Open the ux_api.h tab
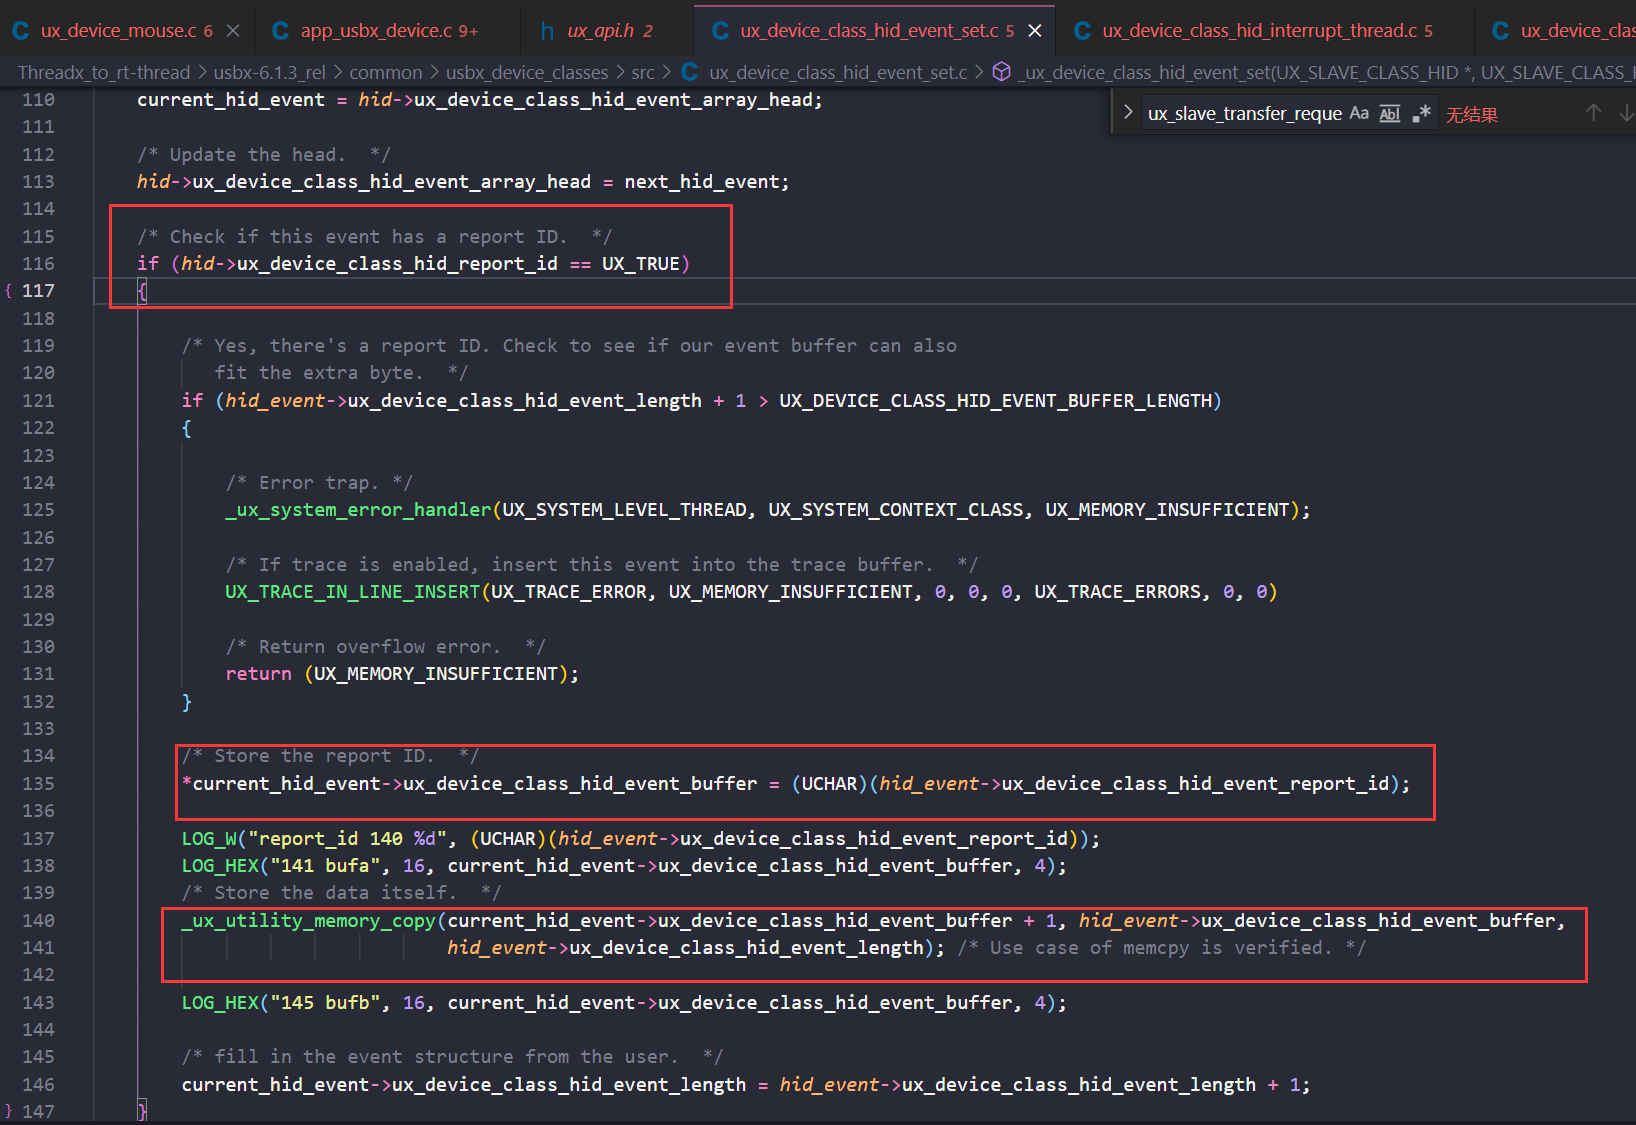This screenshot has height=1125, width=1636. [600, 31]
